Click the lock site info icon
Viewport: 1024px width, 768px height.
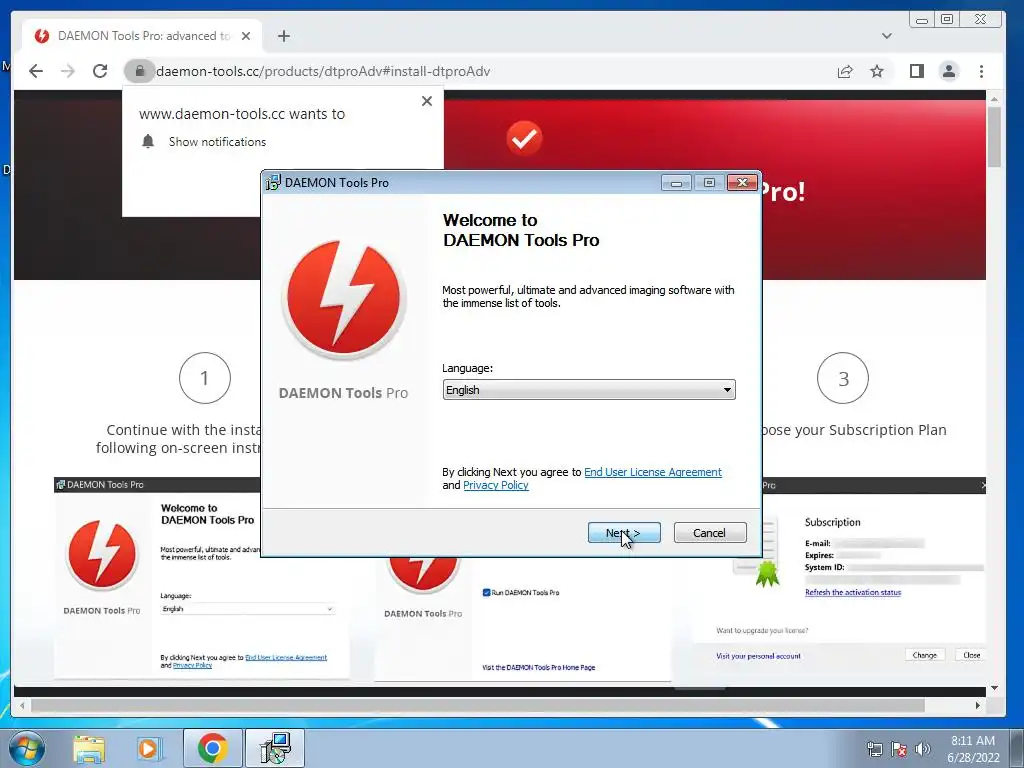139,71
